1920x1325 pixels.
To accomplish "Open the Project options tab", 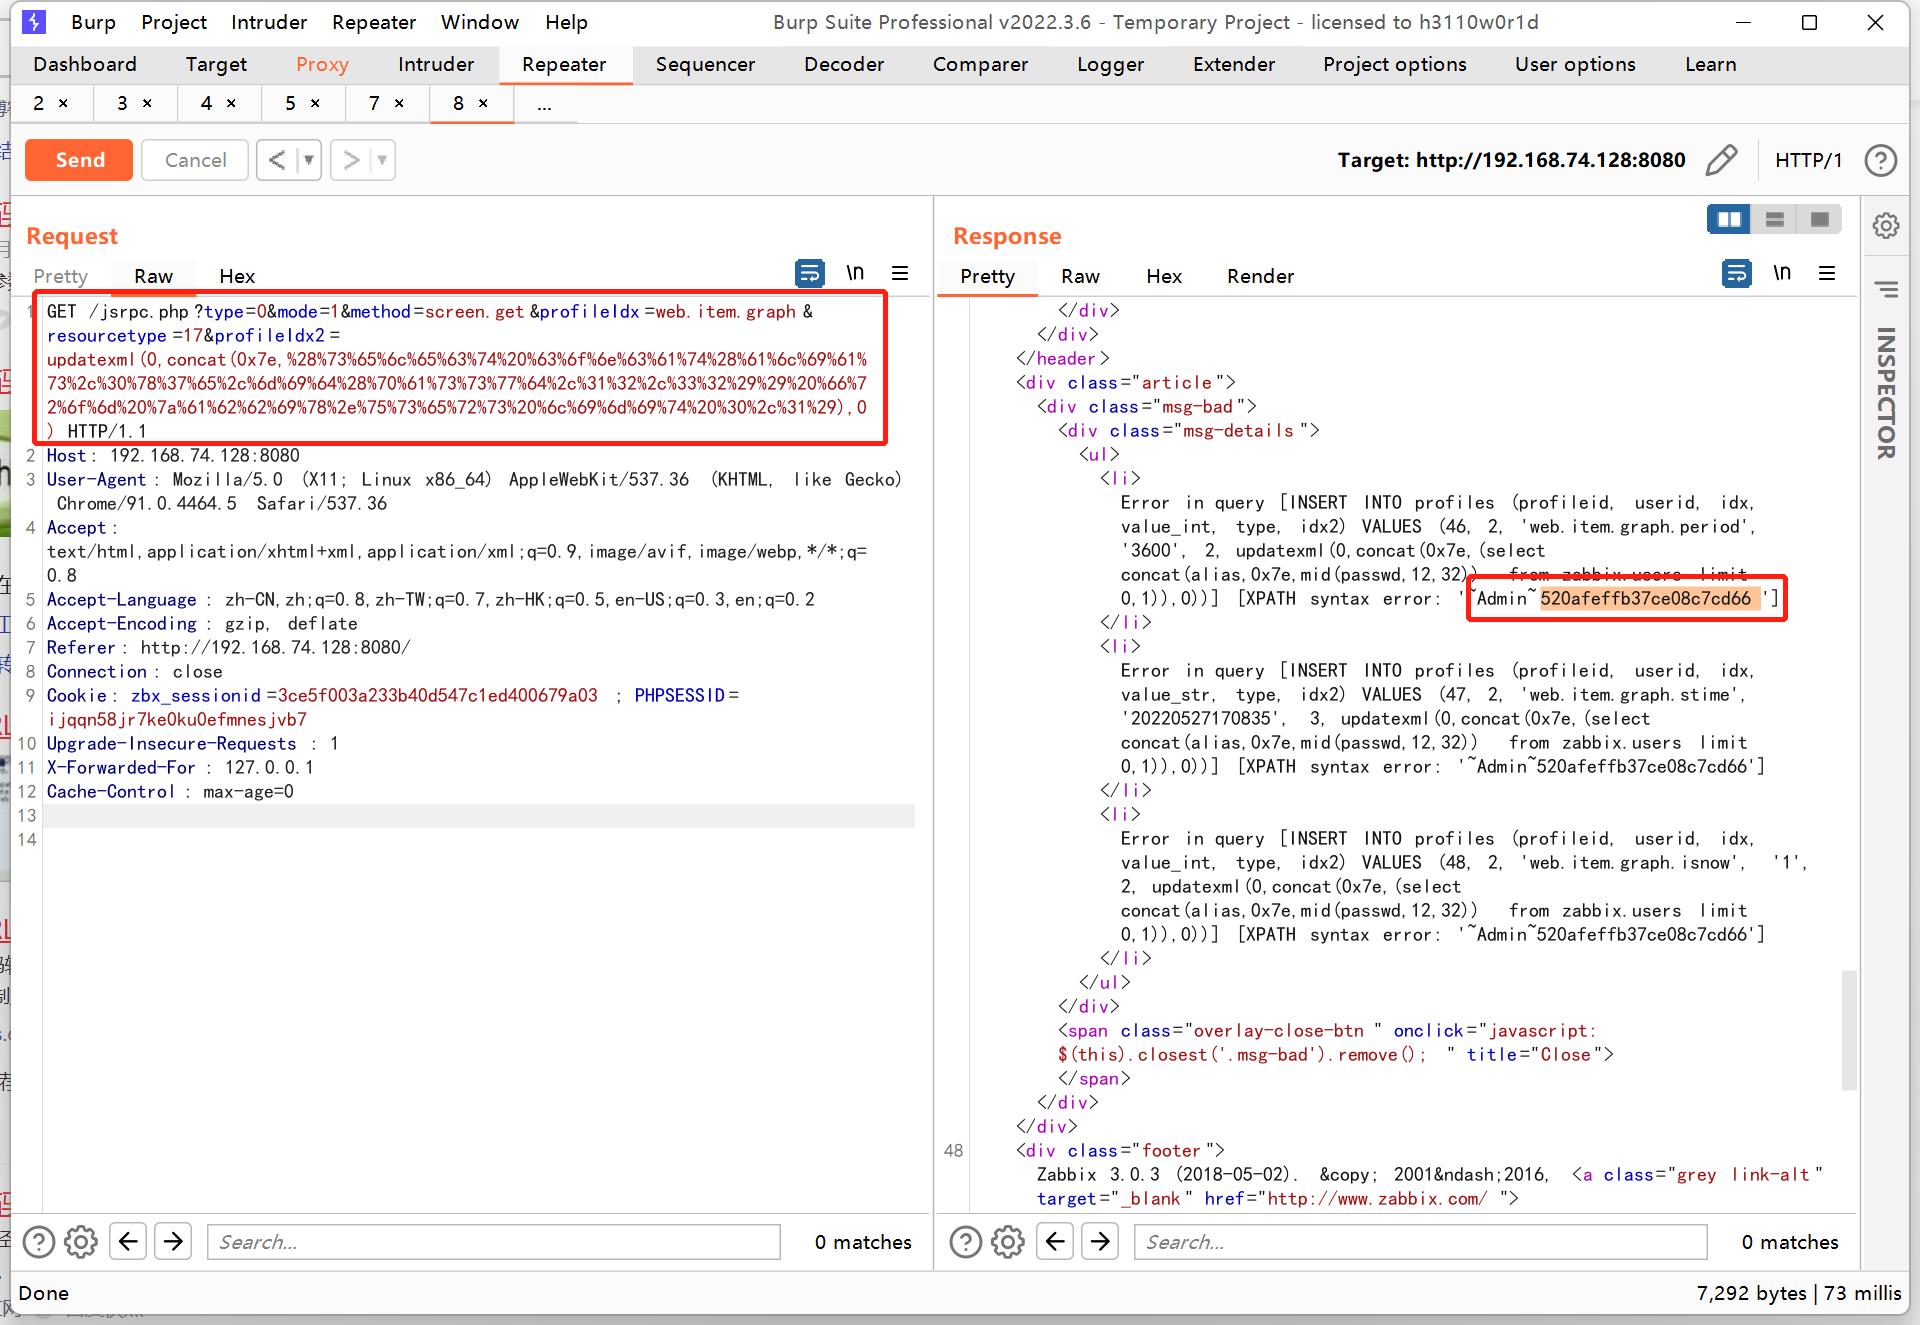I will [x=1395, y=64].
